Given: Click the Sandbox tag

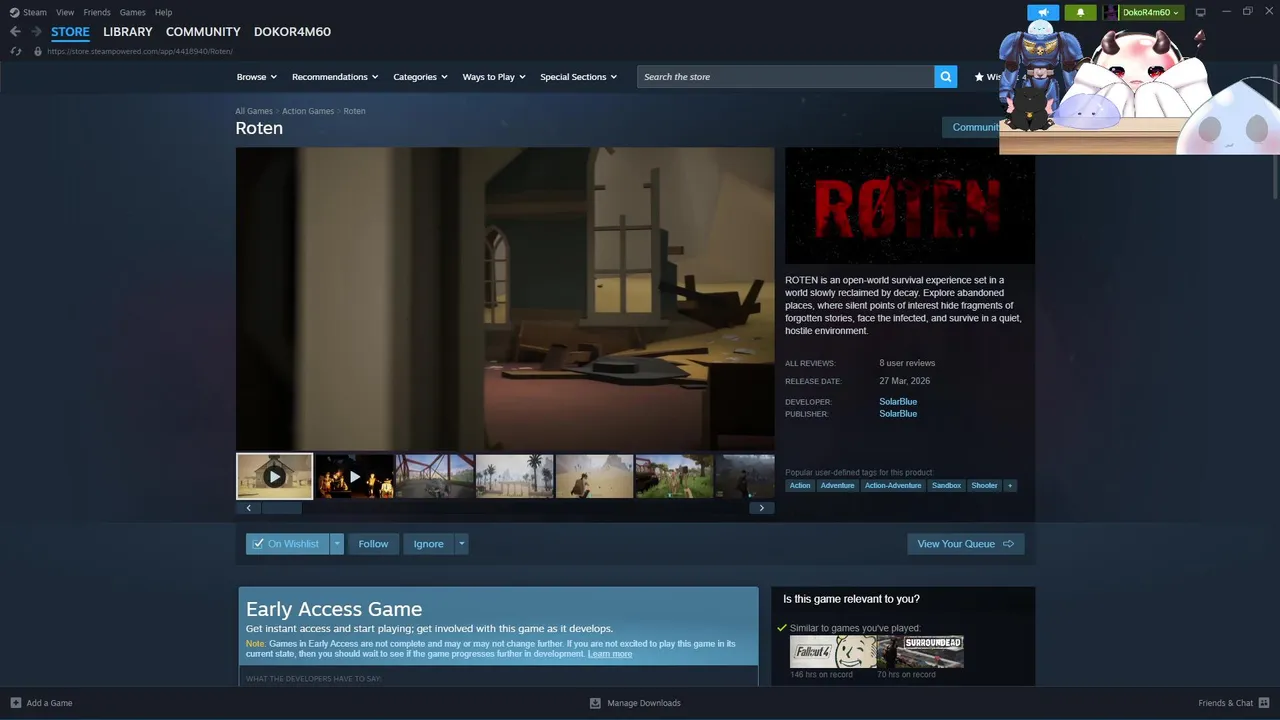Looking at the screenshot, I should coord(946,486).
